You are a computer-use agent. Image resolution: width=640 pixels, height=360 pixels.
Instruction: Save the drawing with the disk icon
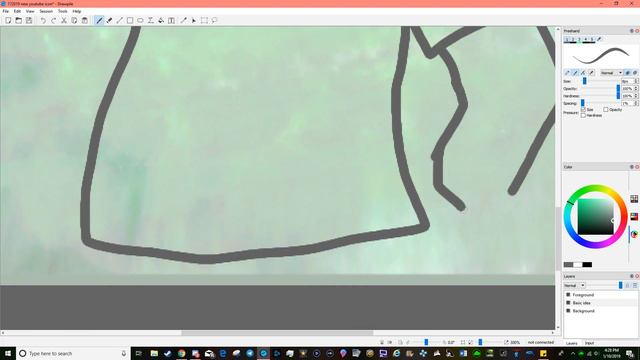pyautogui.click(x=29, y=20)
